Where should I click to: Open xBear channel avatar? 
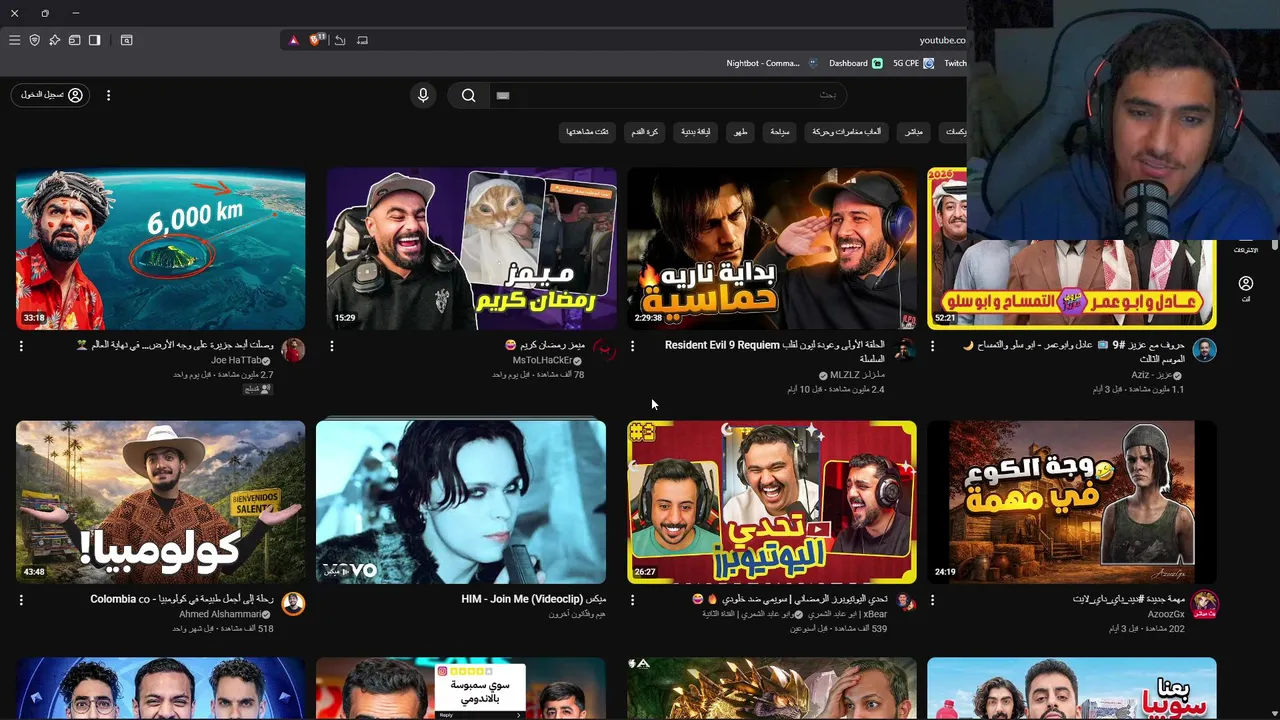coord(904,603)
